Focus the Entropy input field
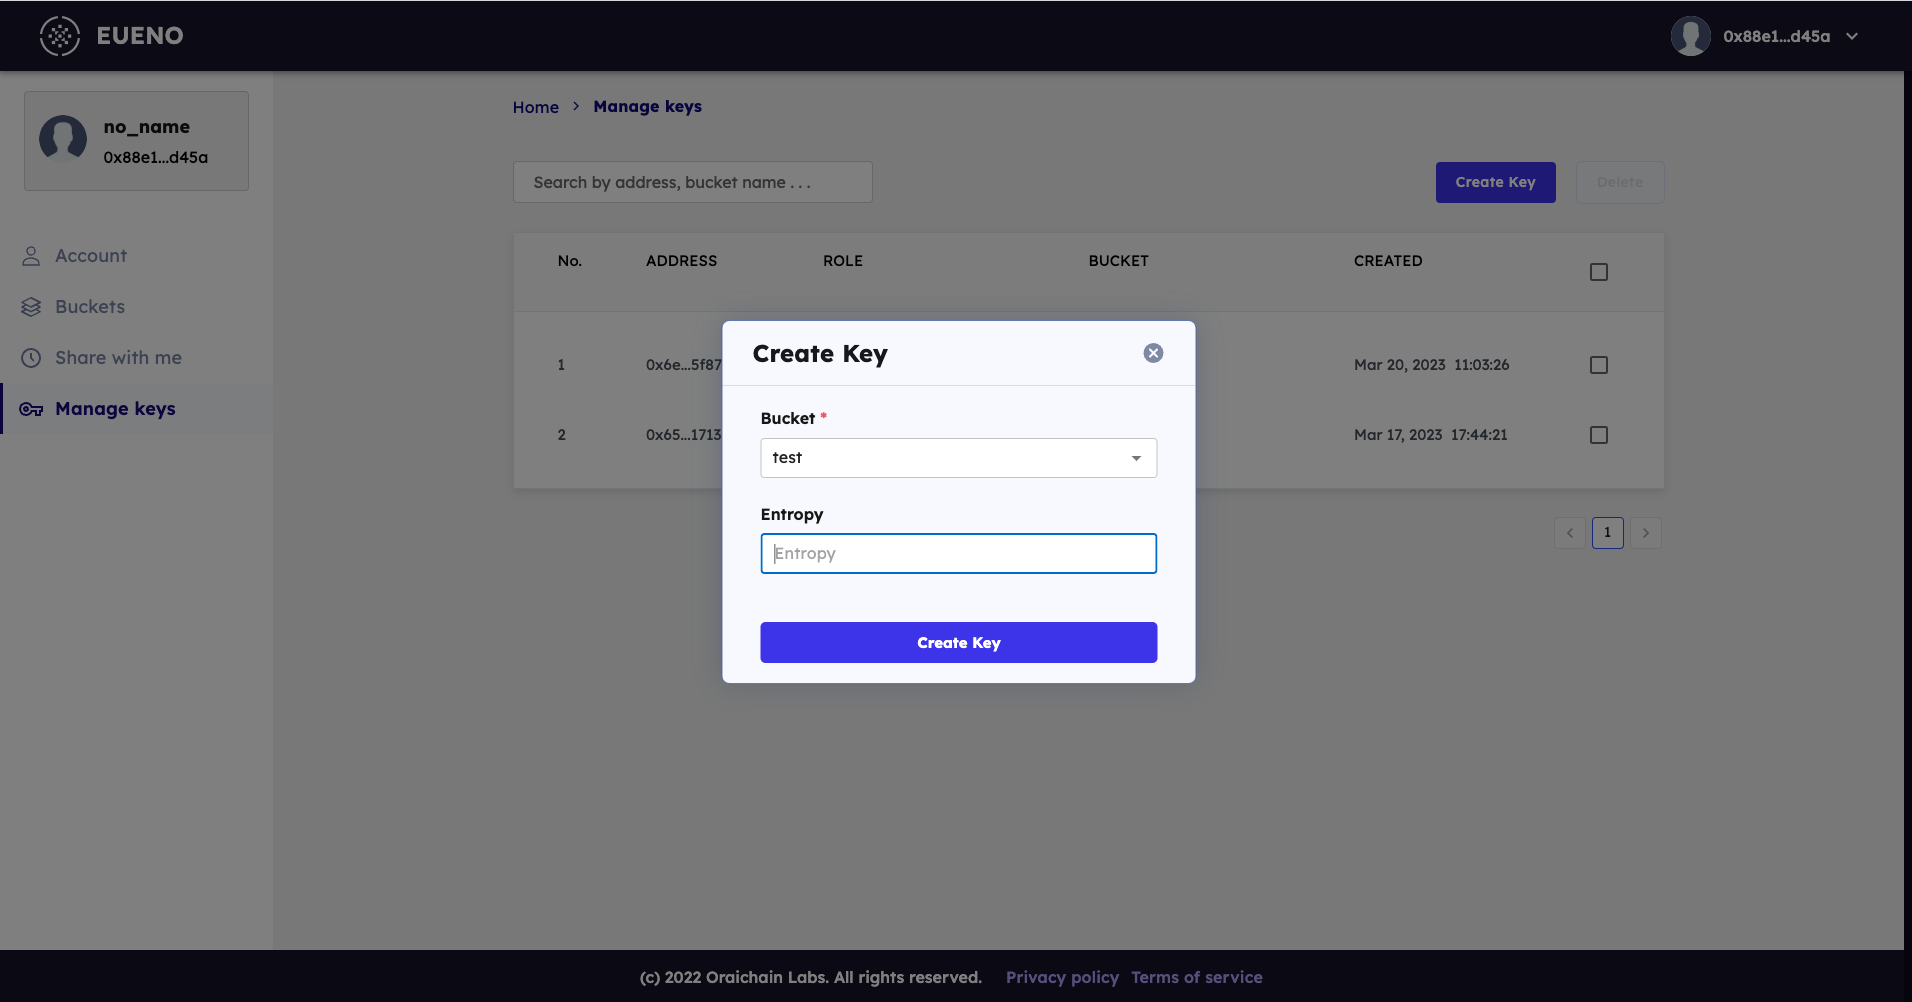Viewport: 1912px width, 1002px height. click(x=958, y=554)
